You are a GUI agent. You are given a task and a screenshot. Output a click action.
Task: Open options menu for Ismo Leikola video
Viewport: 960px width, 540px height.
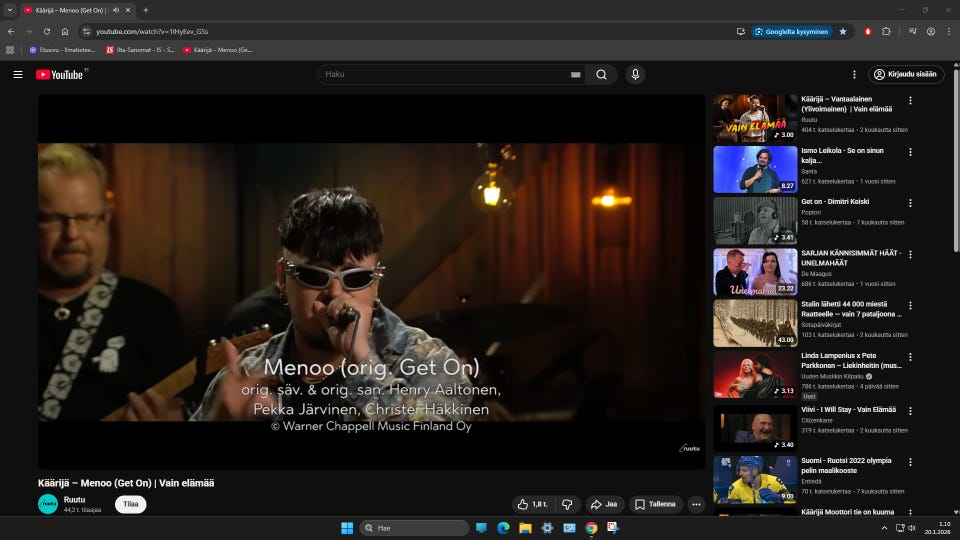[910, 152]
